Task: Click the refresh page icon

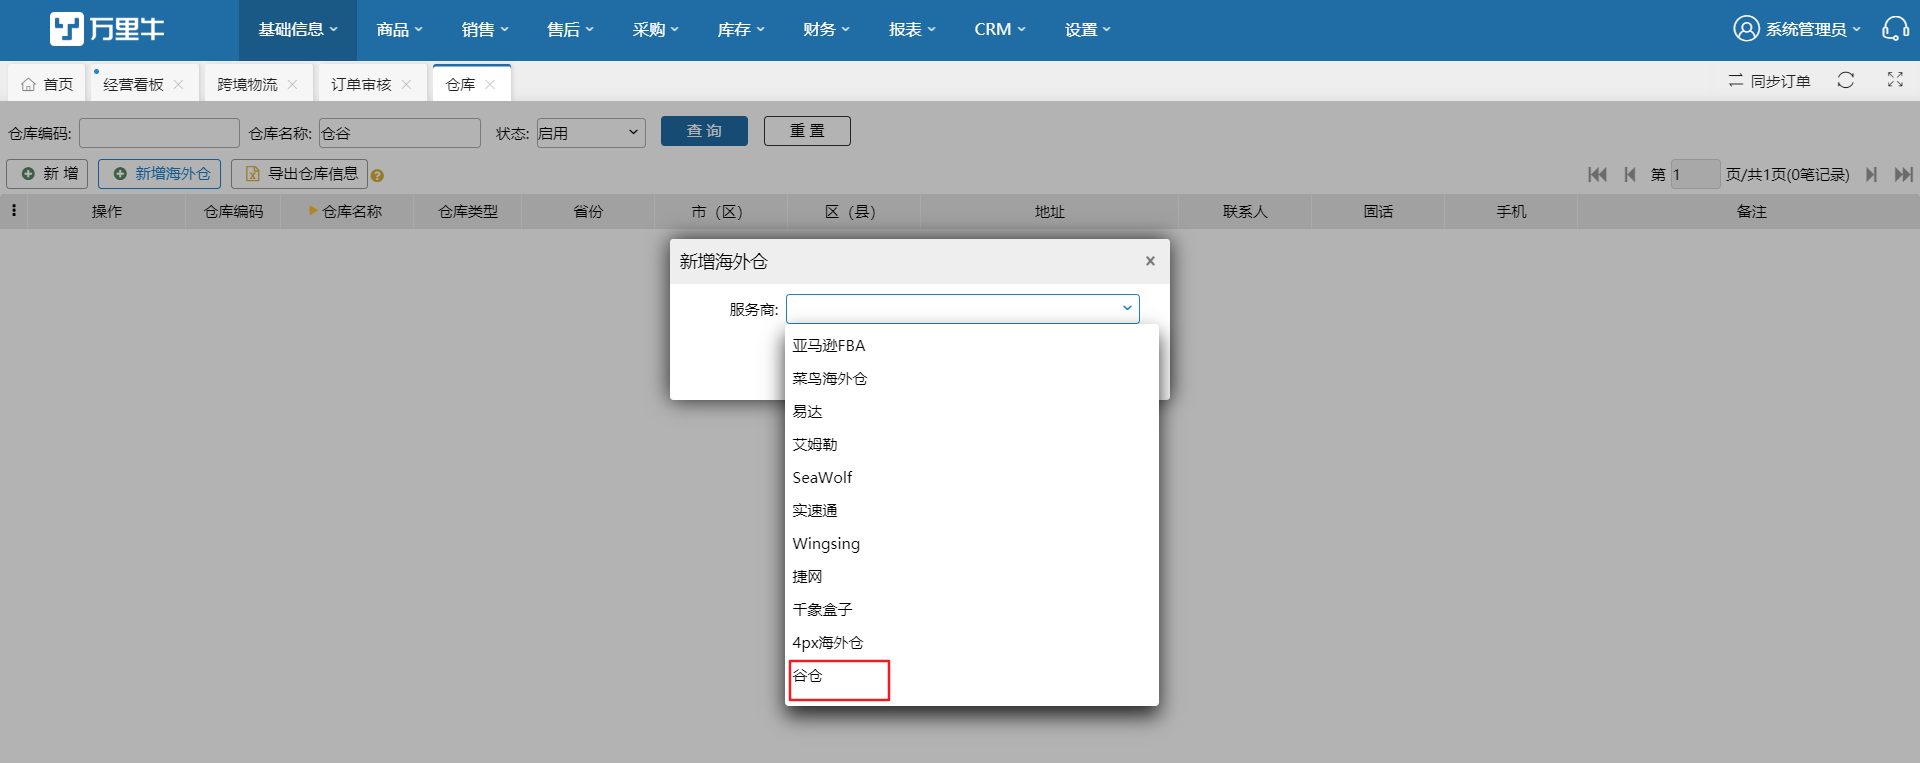Action: pos(1846,80)
